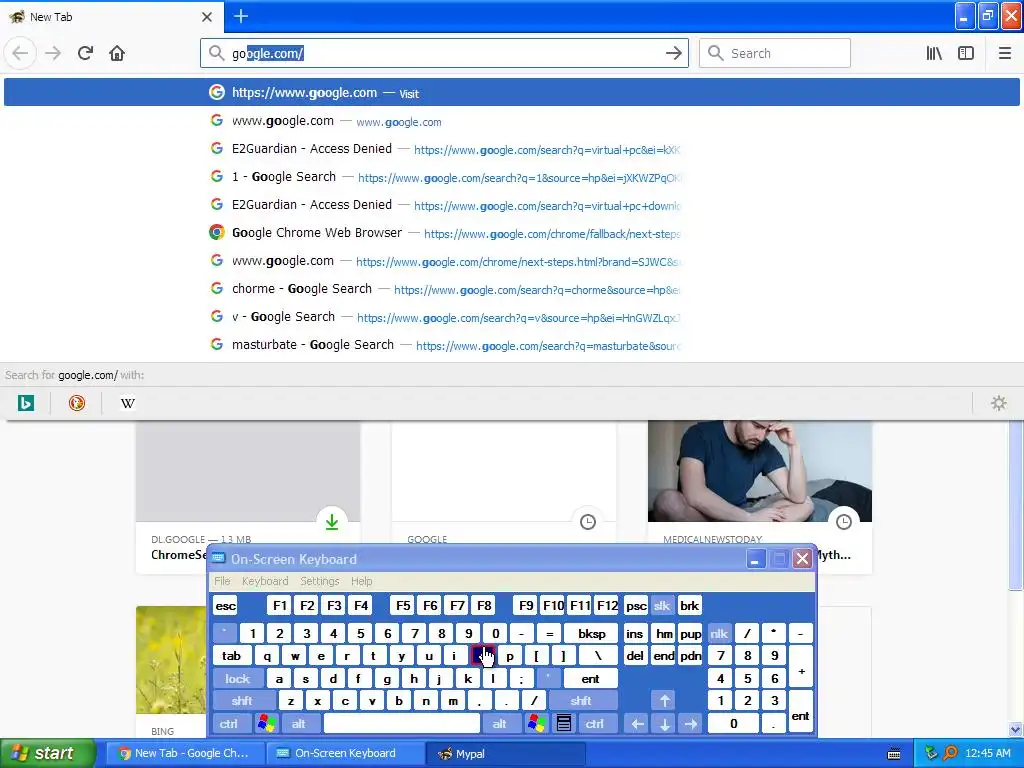1024x768 pixels.
Task: Open a new tab with plus icon
Action: coord(241,16)
